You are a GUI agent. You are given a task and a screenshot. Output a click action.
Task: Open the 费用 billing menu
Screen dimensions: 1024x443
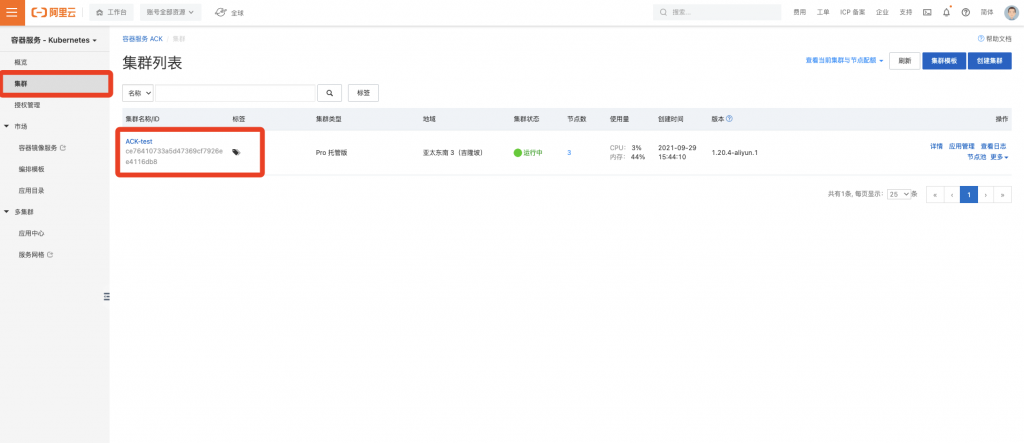tap(799, 12)
